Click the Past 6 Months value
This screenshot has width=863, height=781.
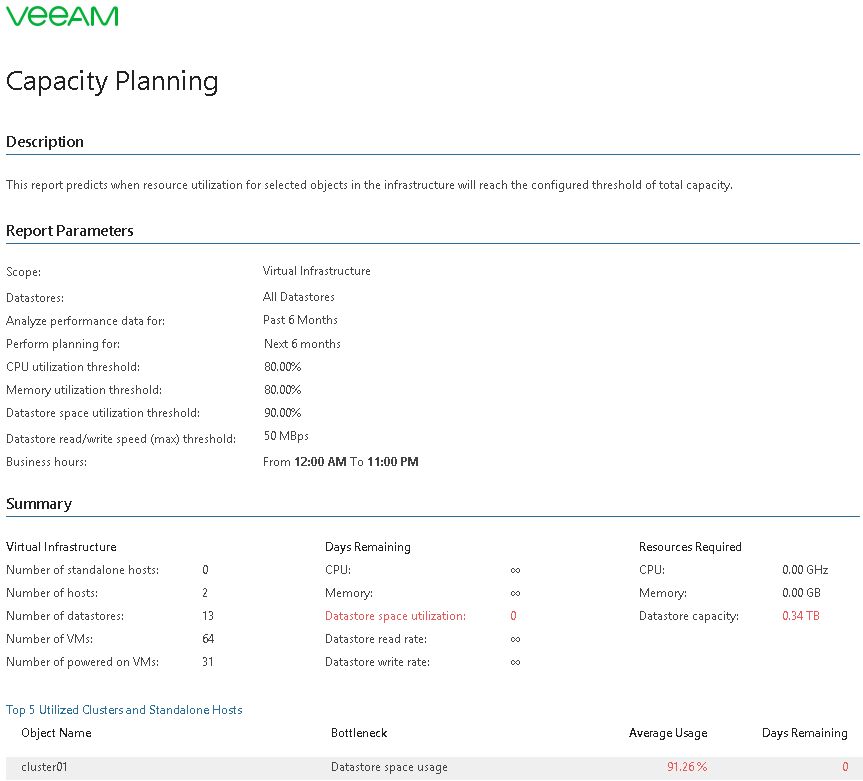[300, 320]
